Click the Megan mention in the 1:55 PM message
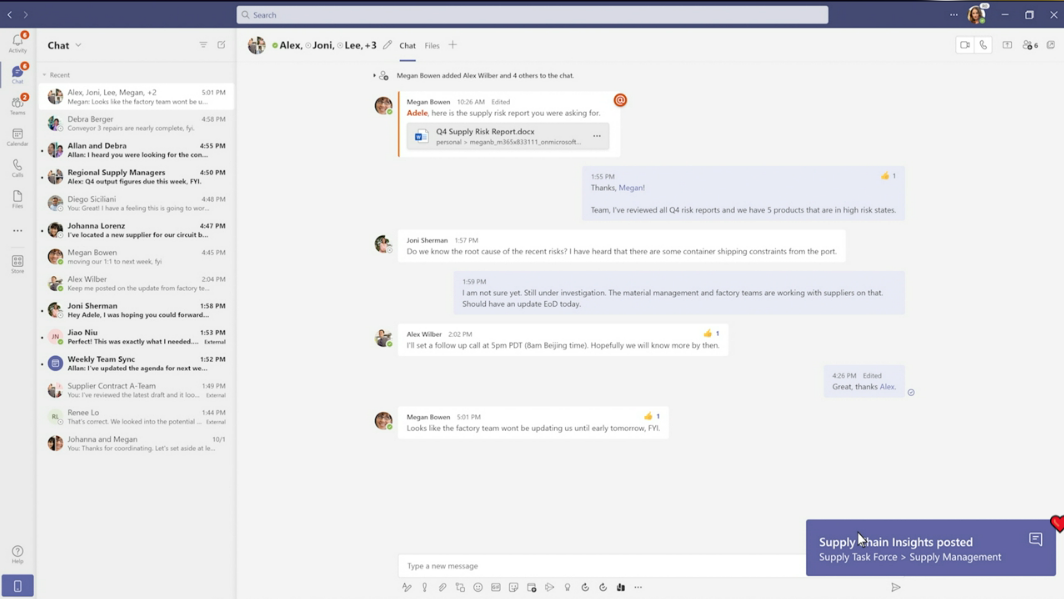The width and height of the screenshot is (1064, 599). 631,188
